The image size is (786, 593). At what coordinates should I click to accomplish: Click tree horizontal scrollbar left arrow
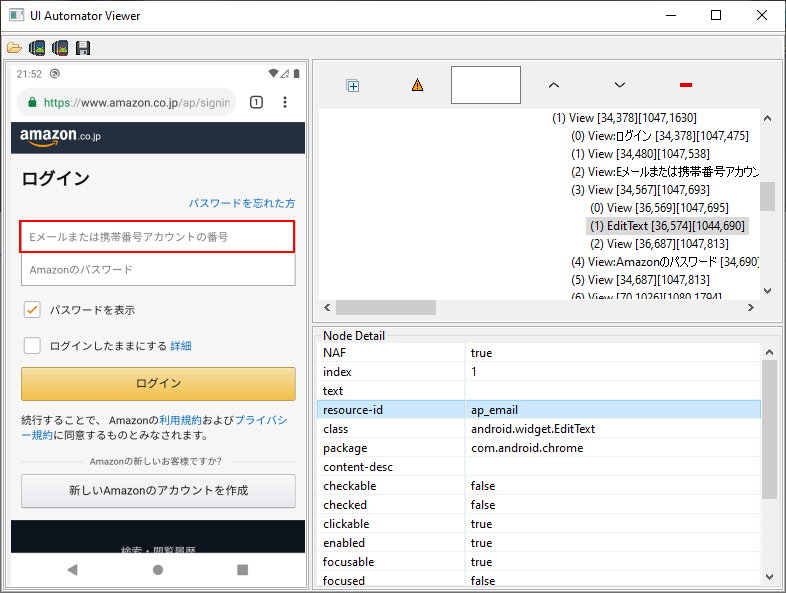point(327,307)
